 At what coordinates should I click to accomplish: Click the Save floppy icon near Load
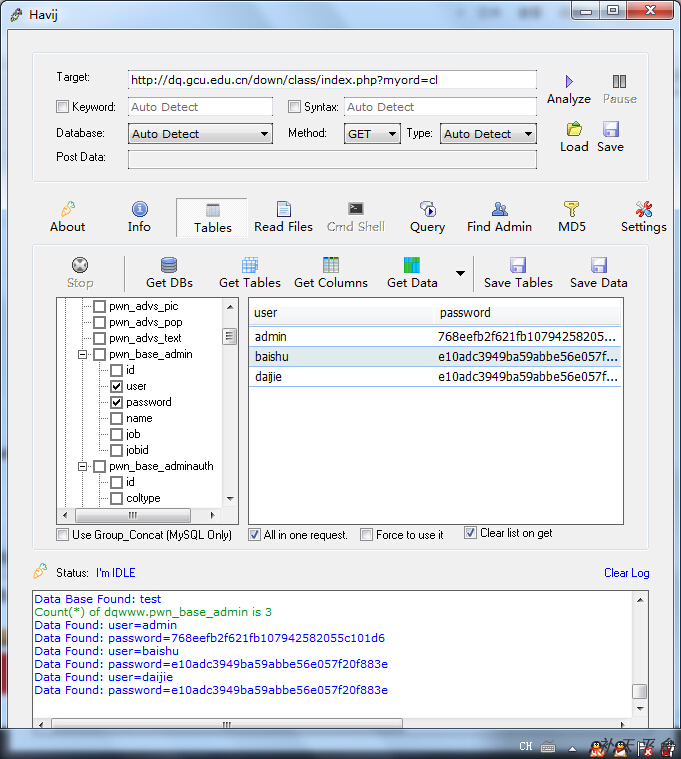click(x=610, y=129)
